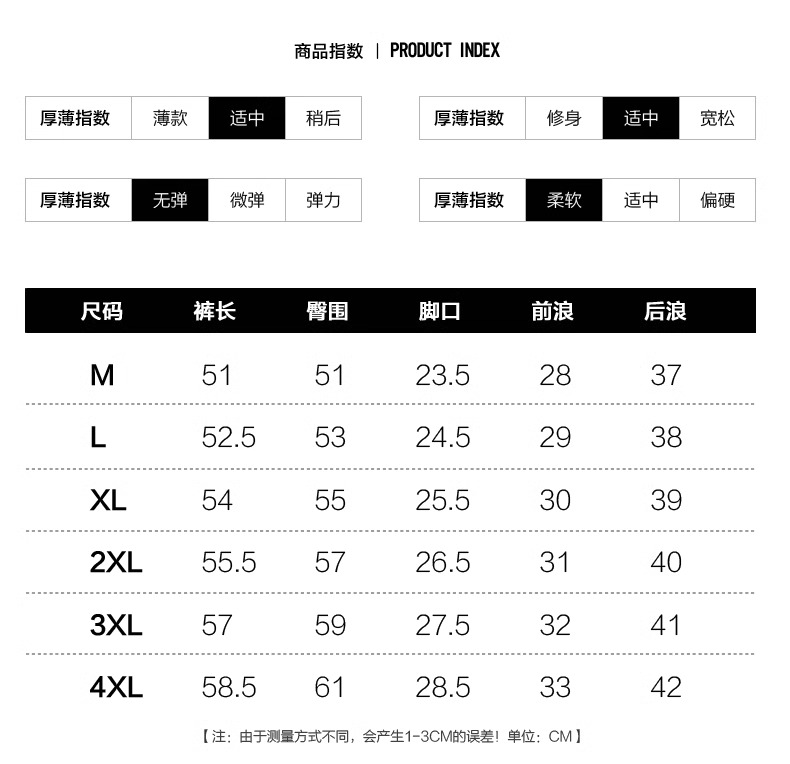Click the 脚口 column header
Viewport: 790px width, 764px height.
(x=440, y=311)
